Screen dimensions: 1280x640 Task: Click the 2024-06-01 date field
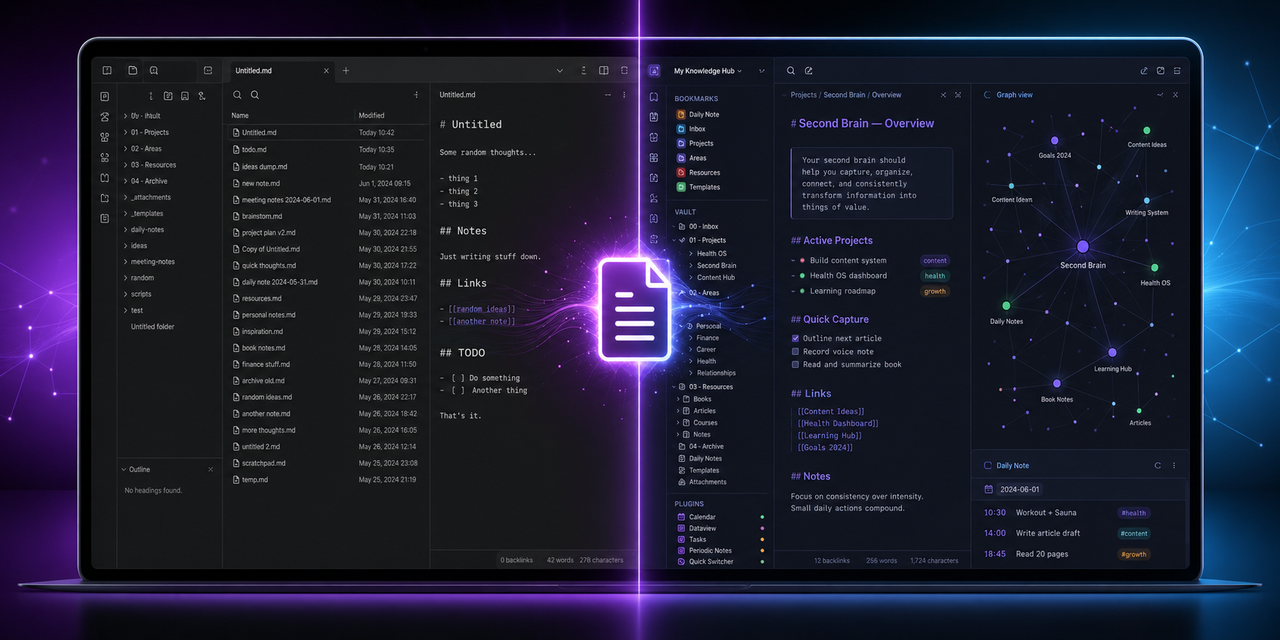pos(1020,489)
